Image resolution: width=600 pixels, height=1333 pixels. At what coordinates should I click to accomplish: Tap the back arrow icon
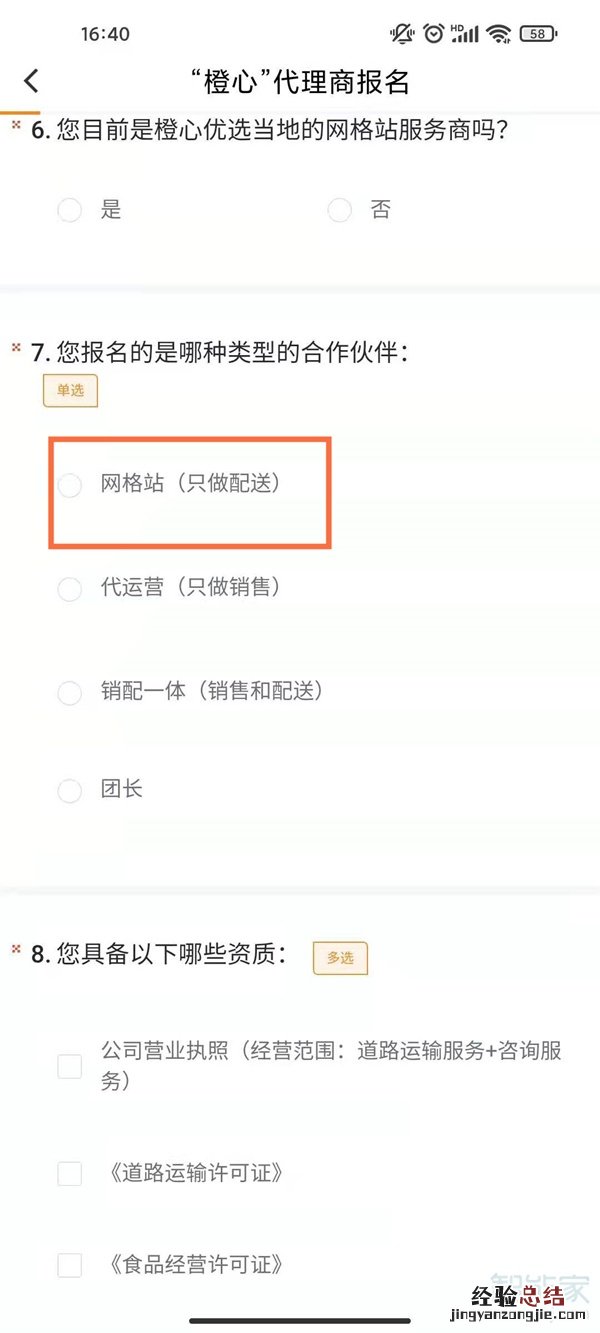pos(32,81)
